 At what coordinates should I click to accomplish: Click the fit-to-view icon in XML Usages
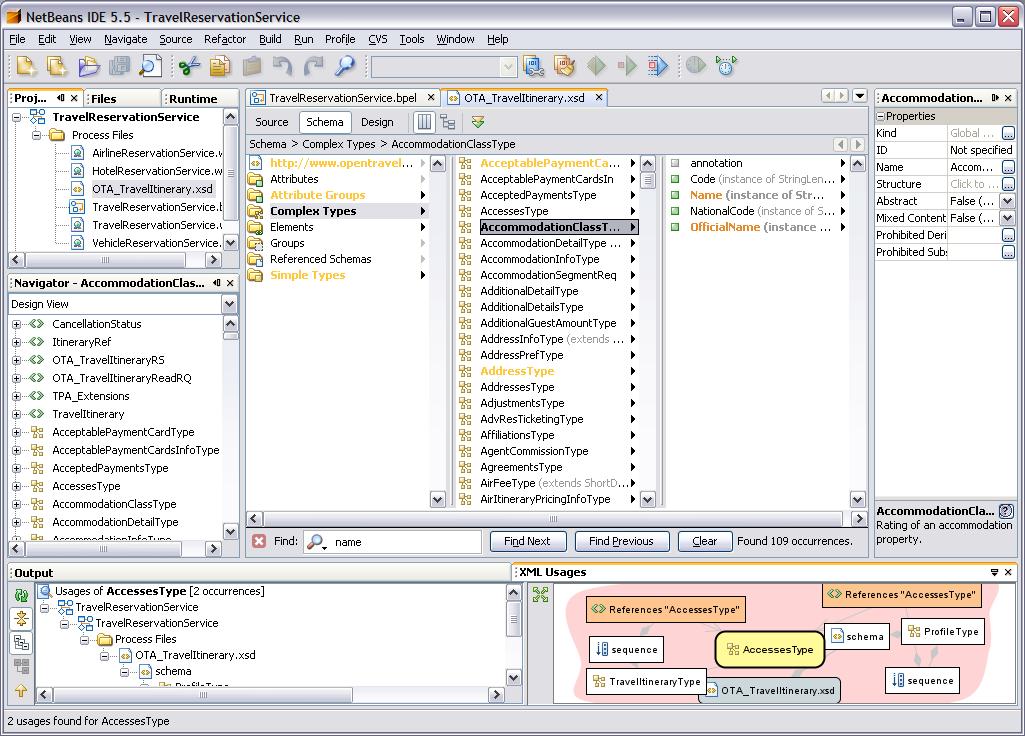[541, 595]
